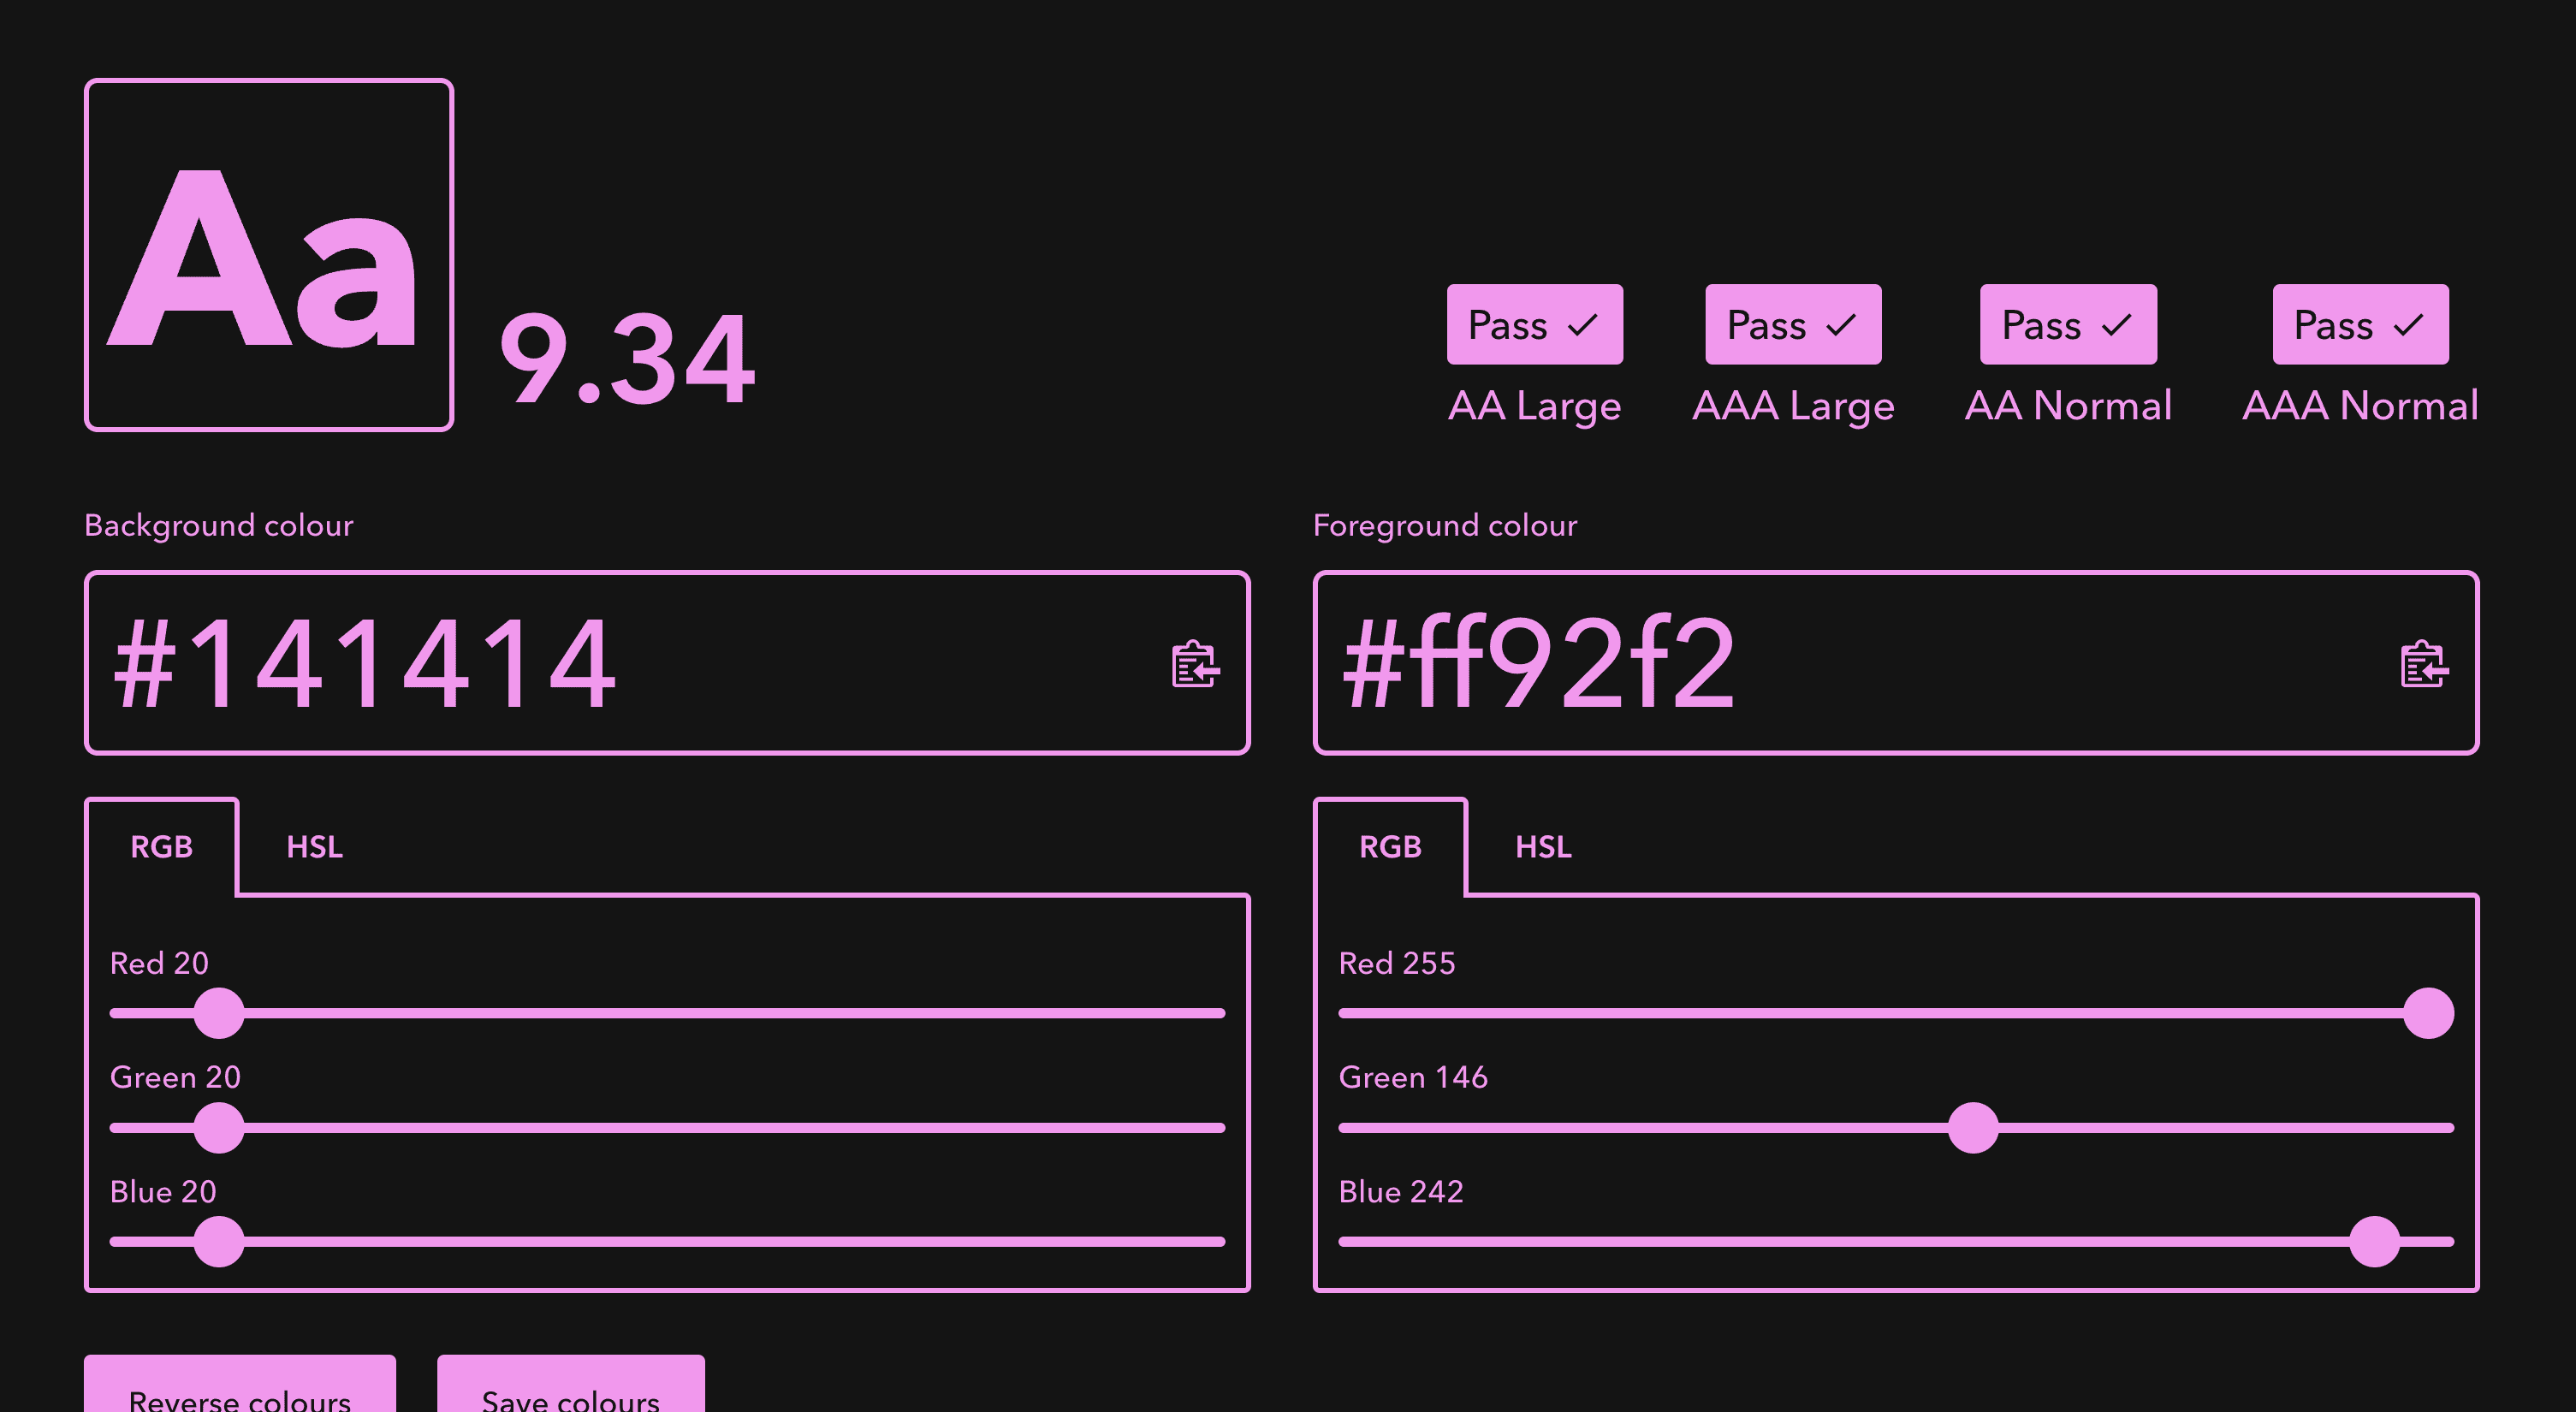Select the foreground RGB tab
Screen dimensions: 2576x1412
[1390, 847]
